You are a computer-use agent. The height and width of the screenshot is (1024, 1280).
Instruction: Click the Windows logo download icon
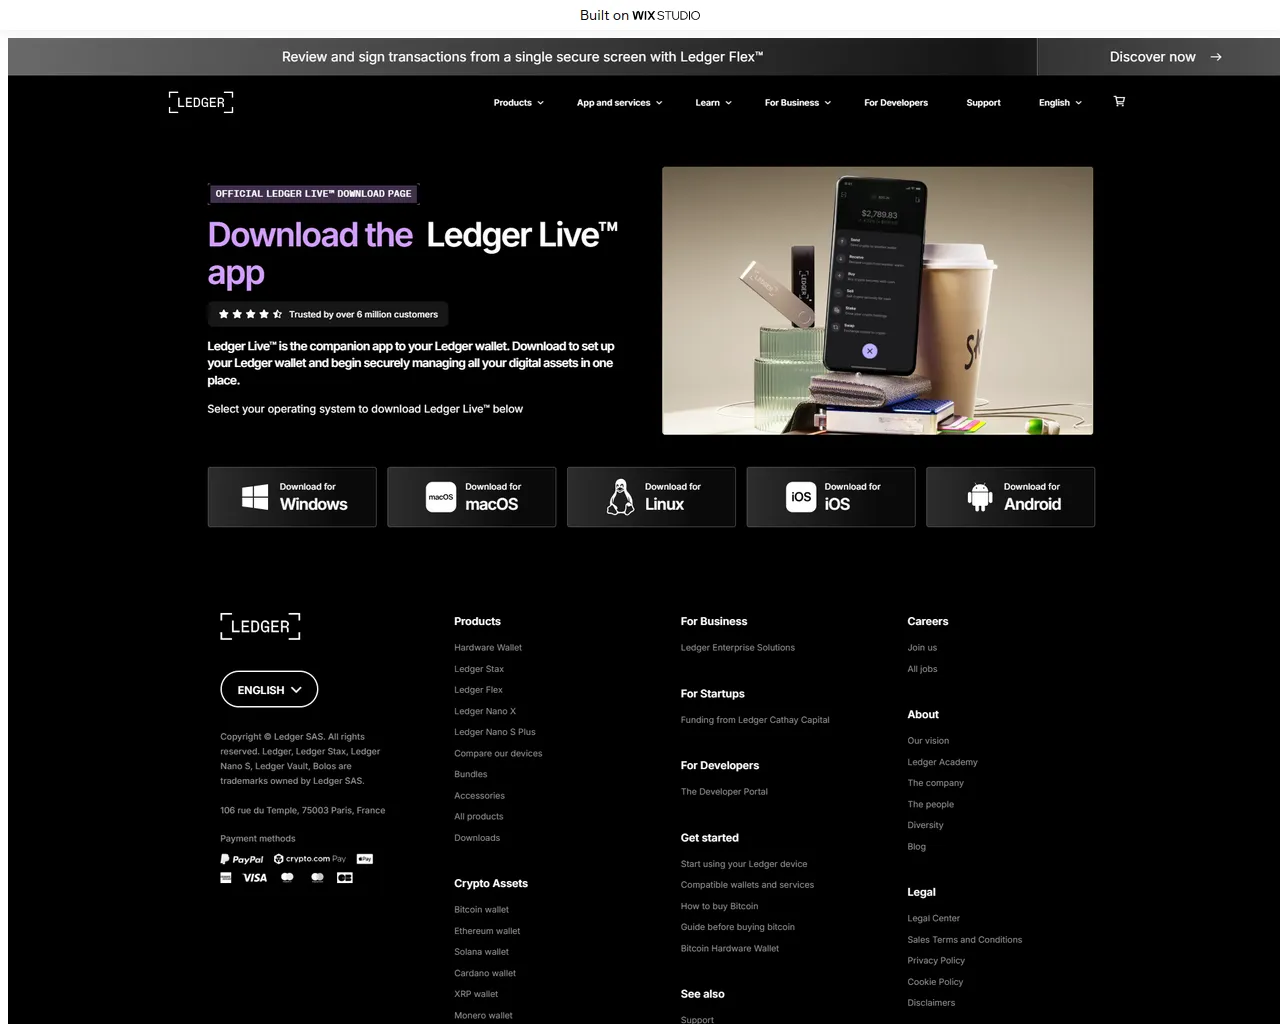[255, 497]
